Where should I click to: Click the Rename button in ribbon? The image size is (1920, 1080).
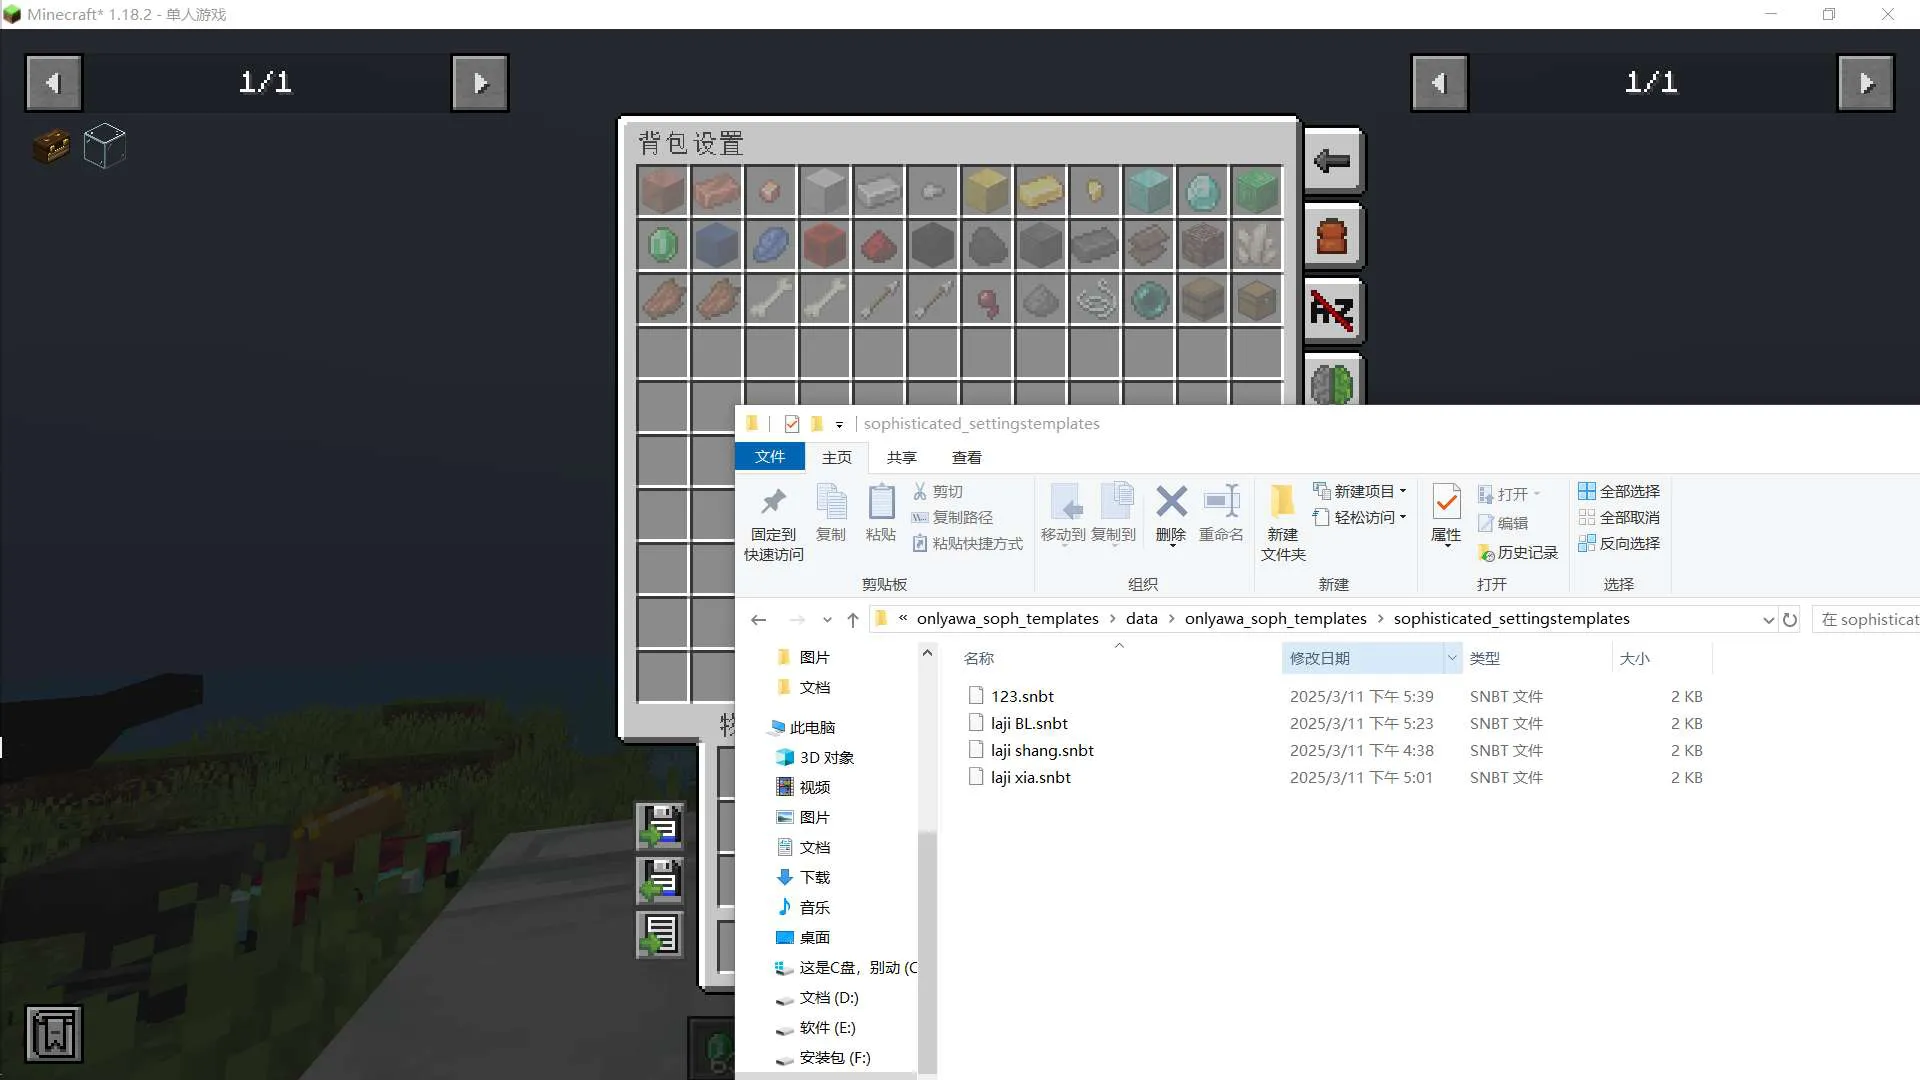[x=1221, y=514]
